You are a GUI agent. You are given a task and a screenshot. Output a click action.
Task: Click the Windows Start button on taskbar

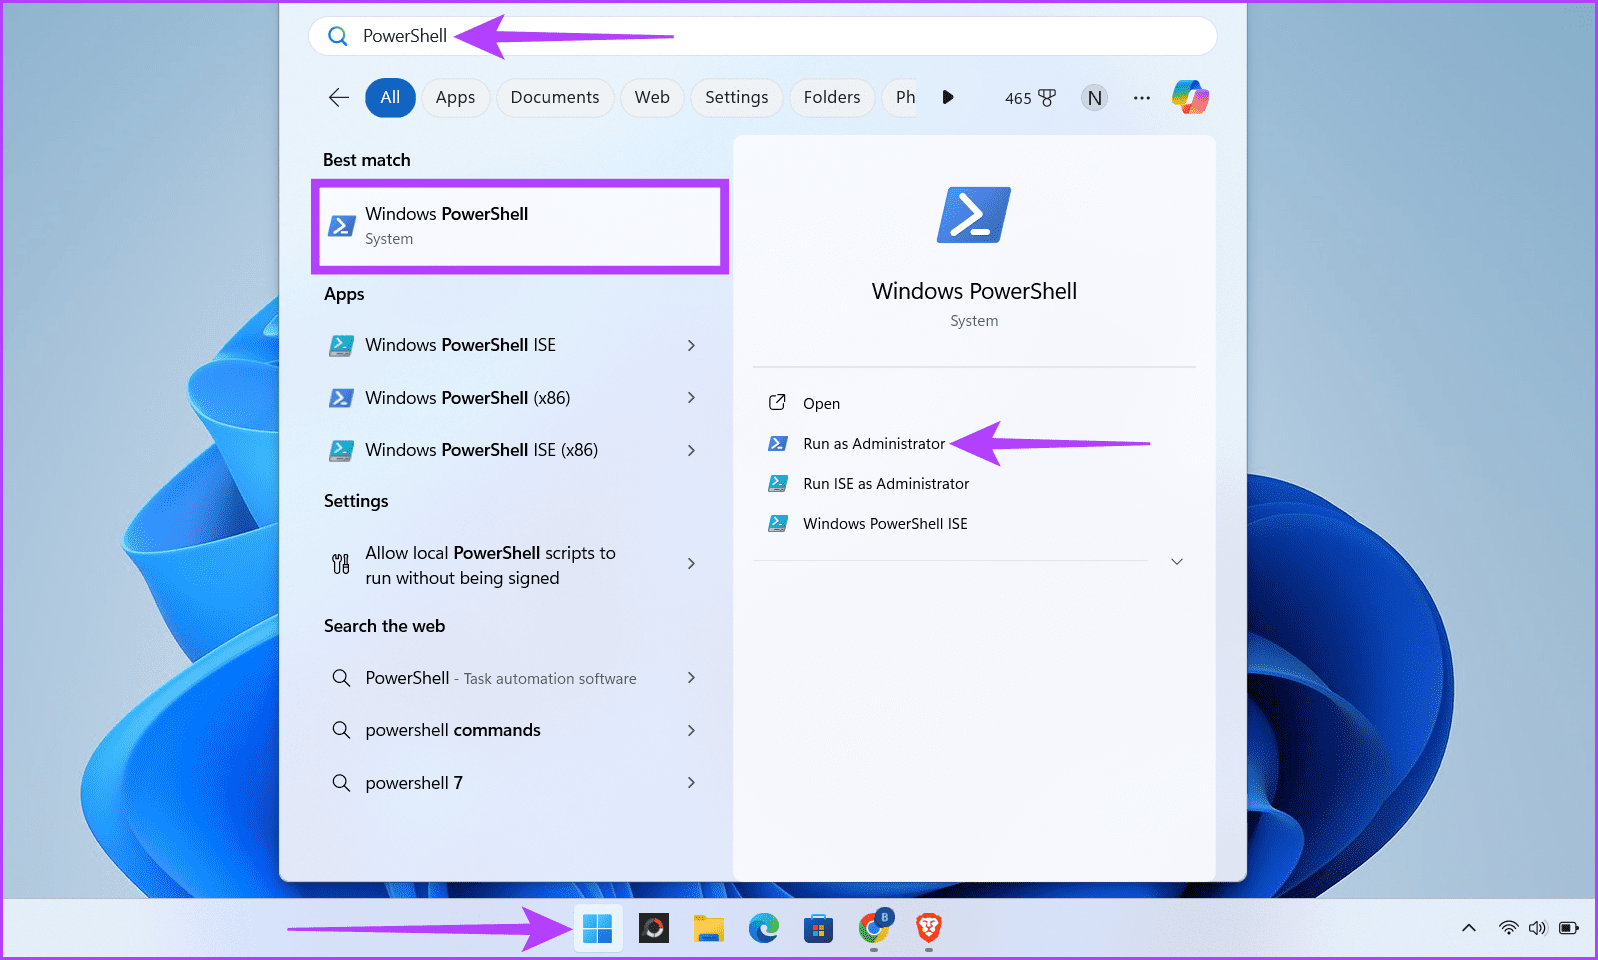pyautogui.click(x=598, y=928)
